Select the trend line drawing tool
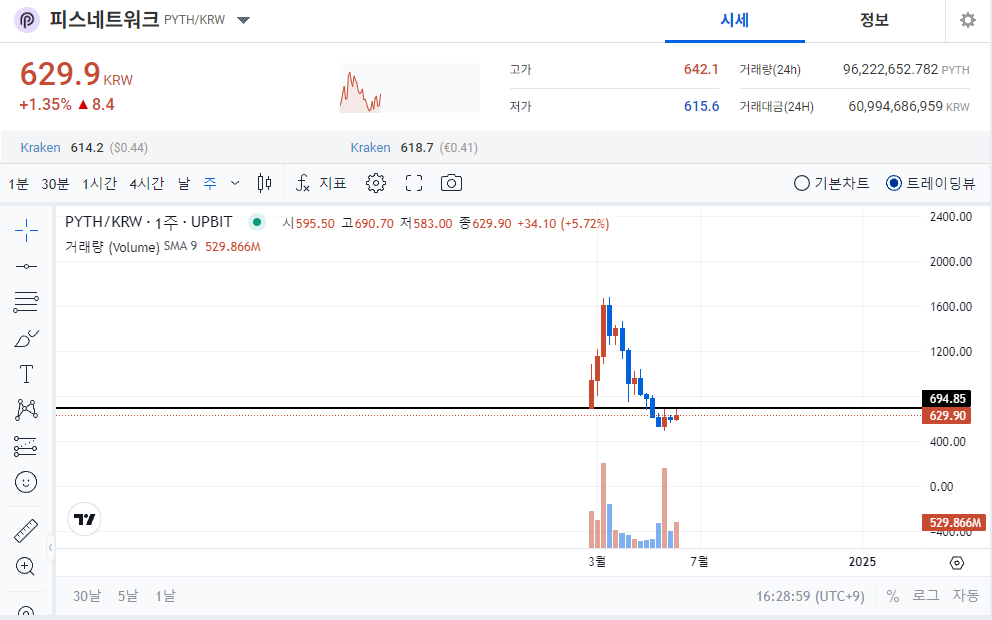 (26, 266)
